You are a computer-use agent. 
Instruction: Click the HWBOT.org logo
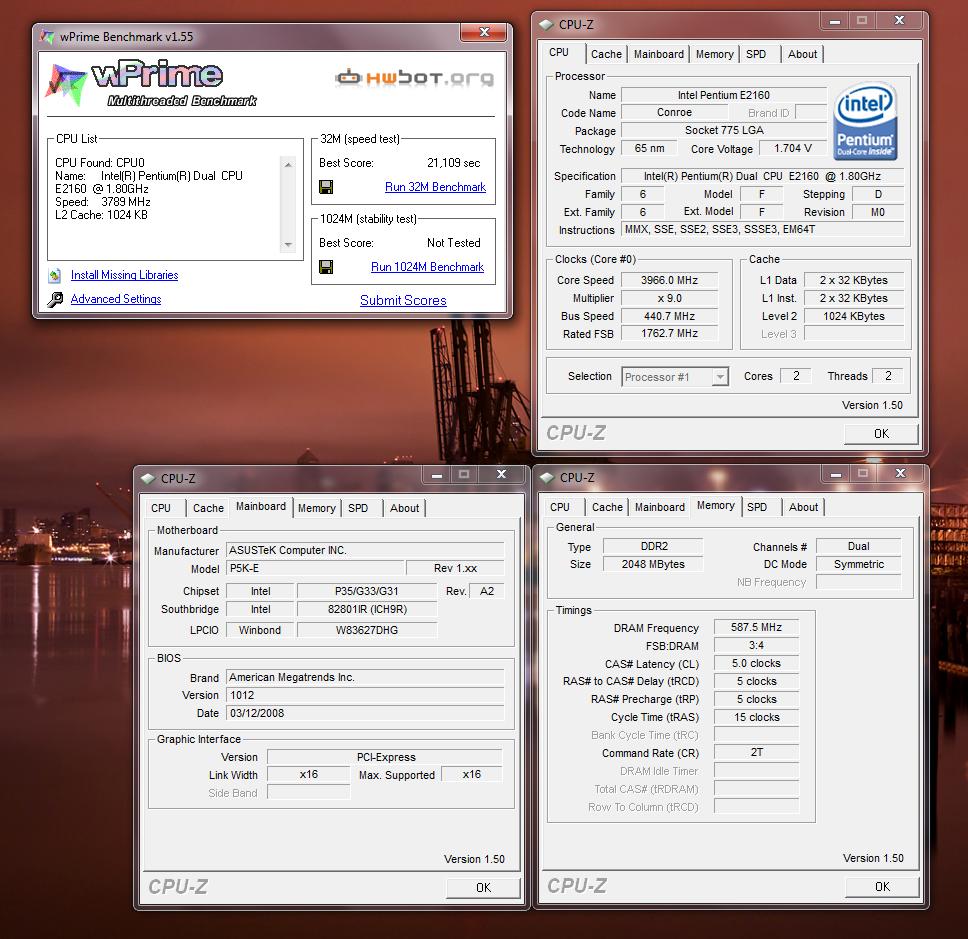414,78
